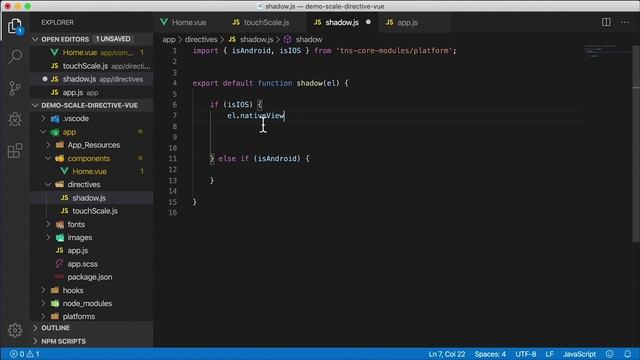Click the app breadcrumb segment
Screen dimensions: 640x360
169,40
